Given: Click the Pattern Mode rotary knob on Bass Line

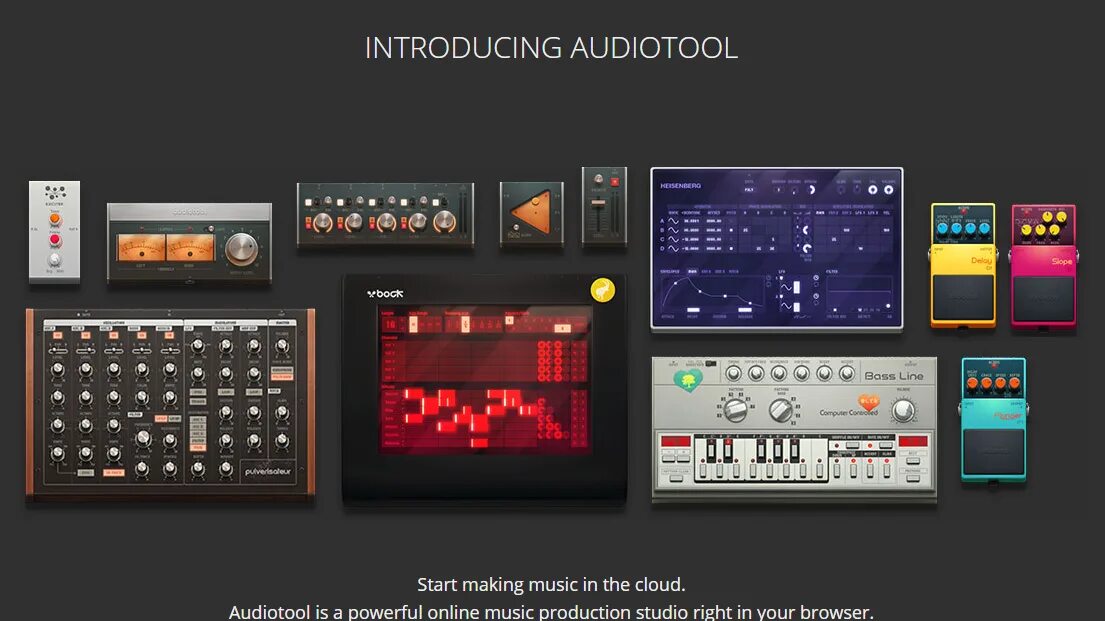Looking at the screenshot, I should pos(780,409).
